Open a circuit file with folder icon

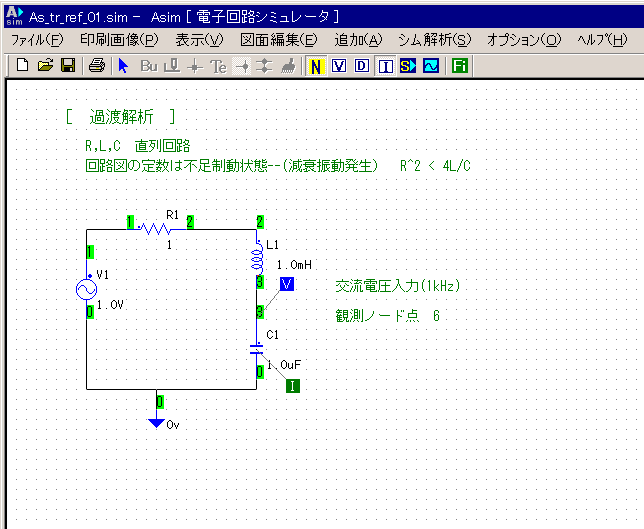[x=46, y=65]
